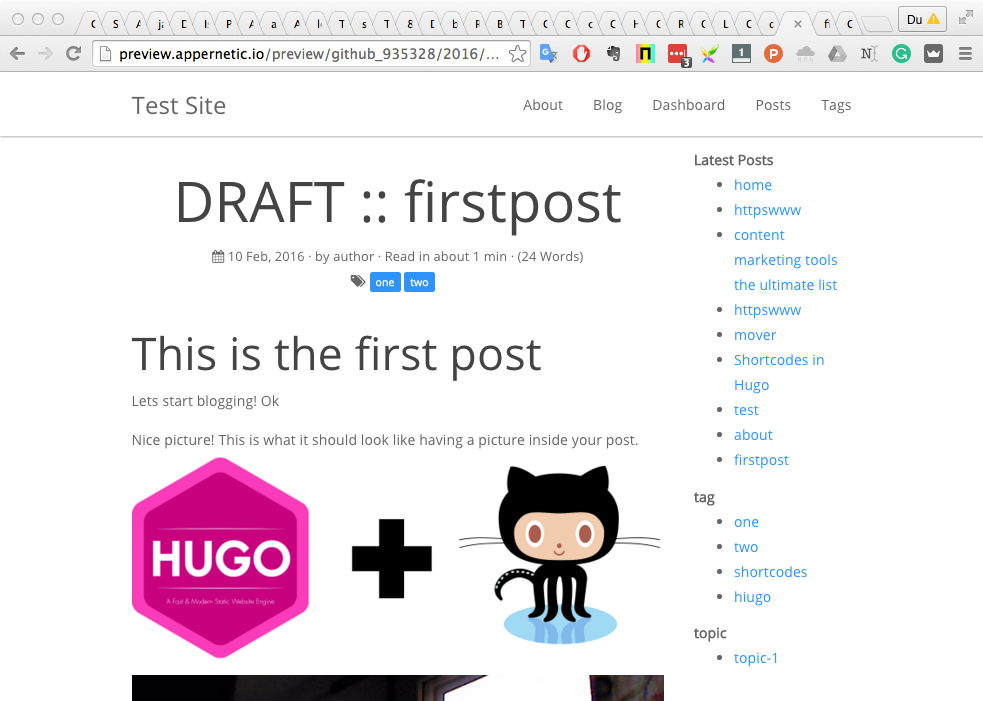The width and height of the screenshot is (983, 701).
Task: Click the 'DRAFT :: firstpost' heading
Action: (398, 203)
